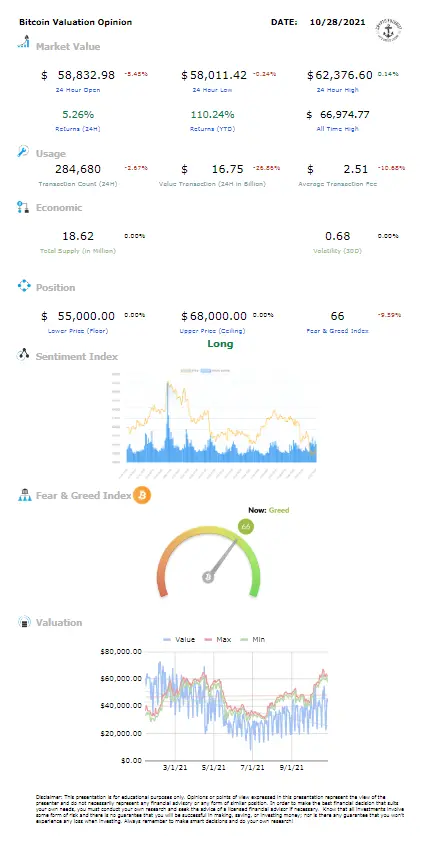This screenshot has height=841, width=440.
Task: Click the green Long position text
Action: 220,344
